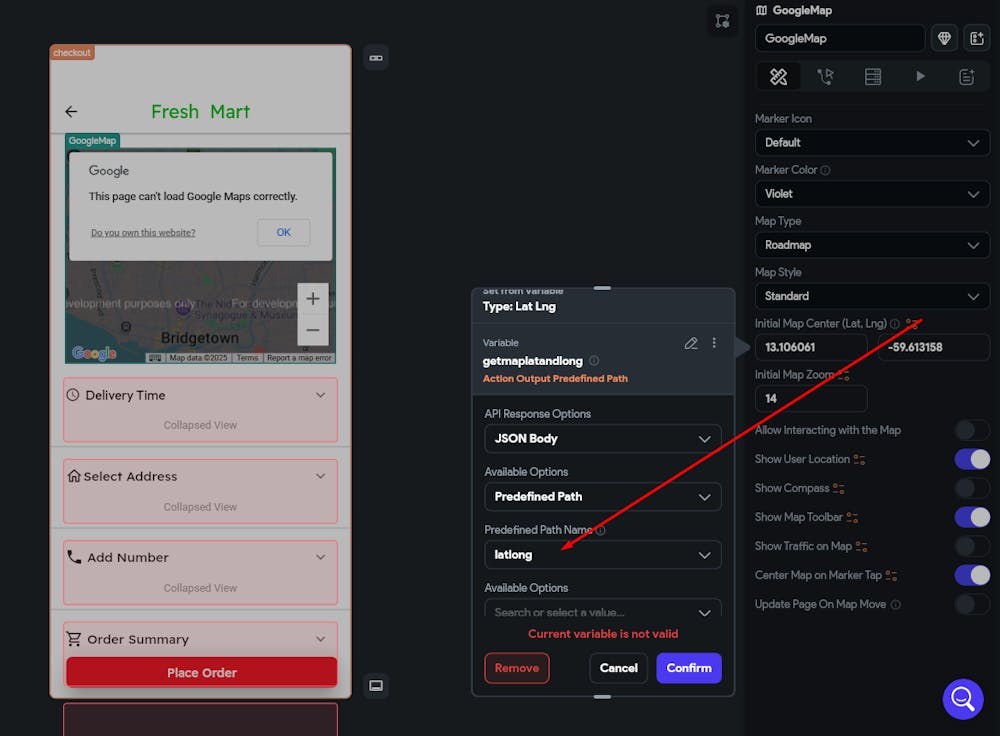Click the Show Traffic on Map variable icon
1000x736 pixels.
click(861, 547)
